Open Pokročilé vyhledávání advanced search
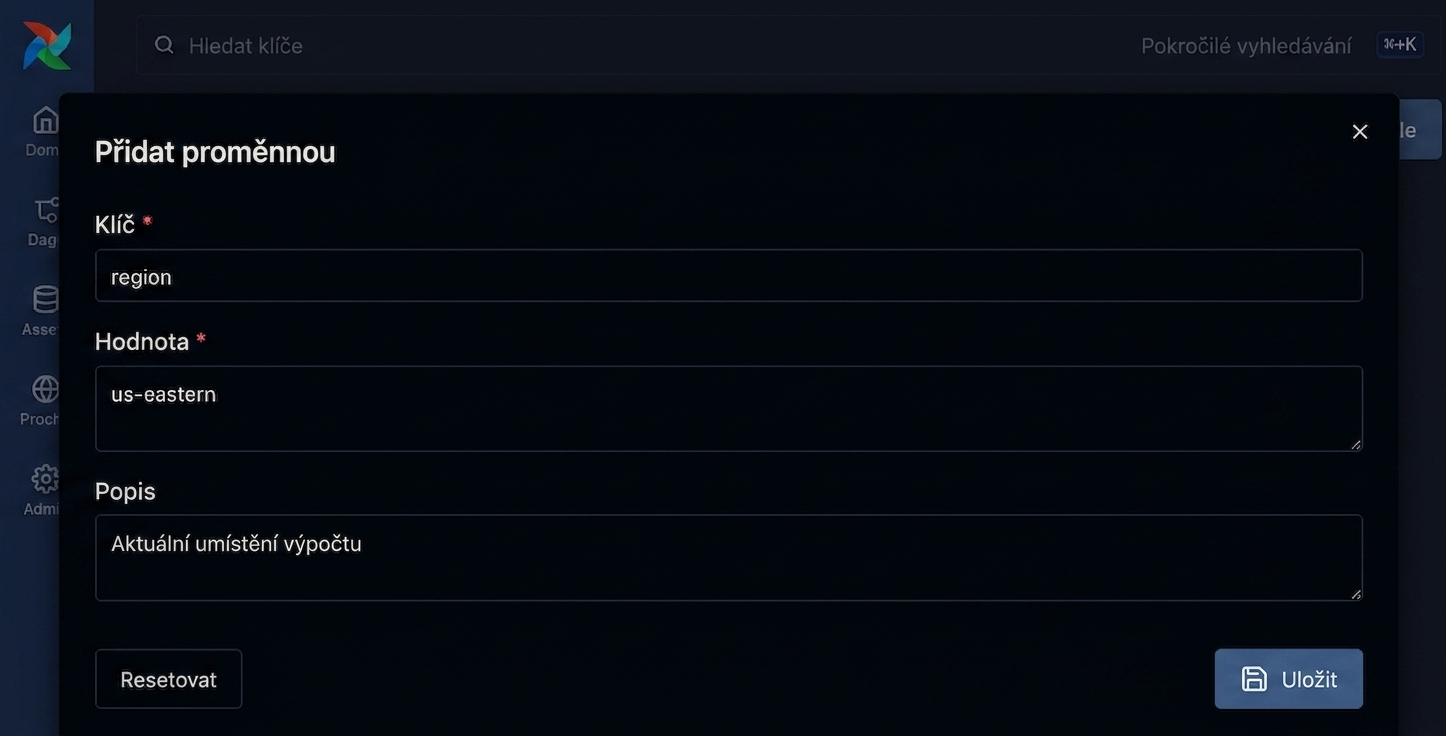 [x=1246, y=45]
